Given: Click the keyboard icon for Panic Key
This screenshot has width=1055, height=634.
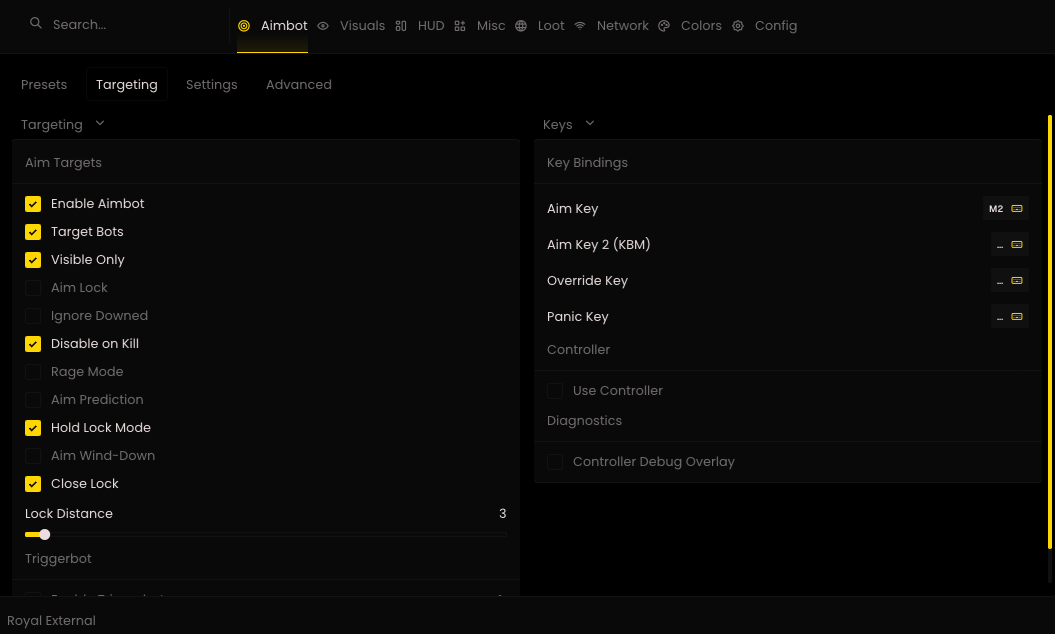Looking at the screenshot, I should click(x=1017, y=316).
